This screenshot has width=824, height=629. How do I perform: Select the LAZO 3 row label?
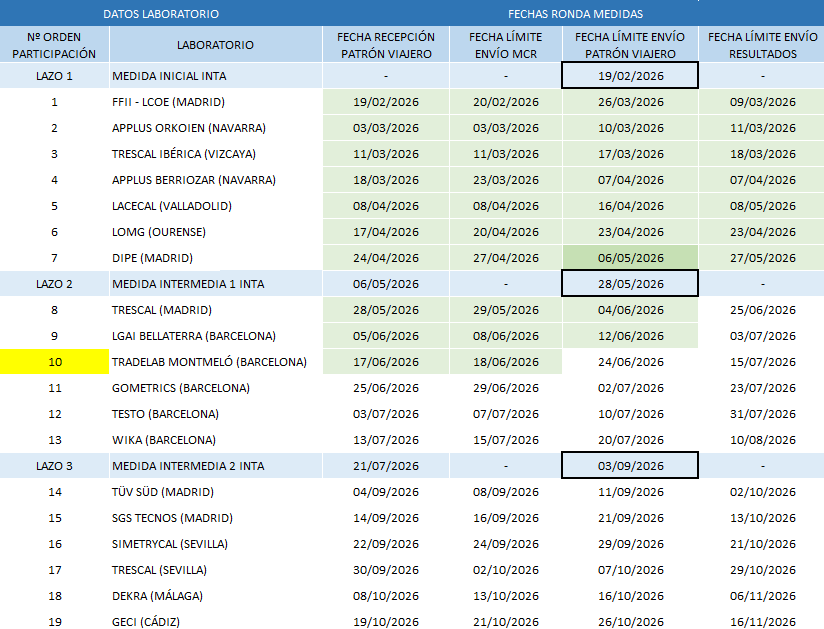pyautogui.click(x=54, y=466)
